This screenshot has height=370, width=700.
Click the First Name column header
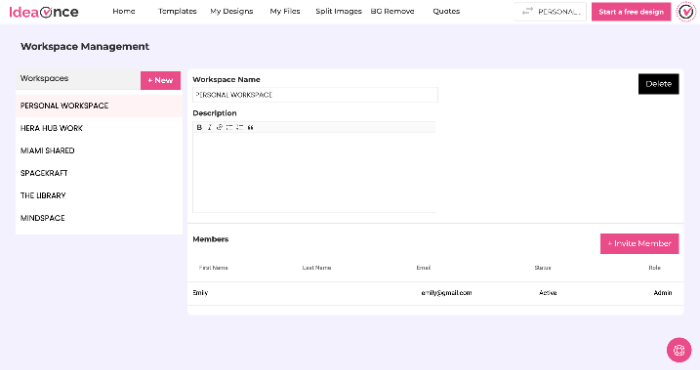tap(213, 268)
